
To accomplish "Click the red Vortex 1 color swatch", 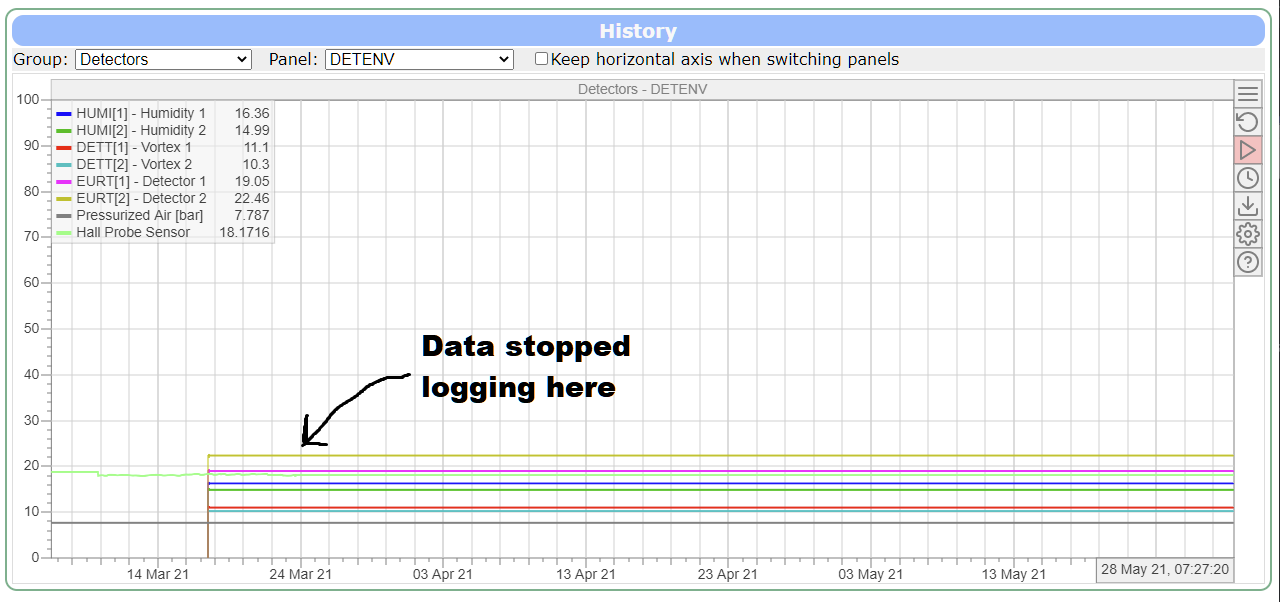I will 64,148.
